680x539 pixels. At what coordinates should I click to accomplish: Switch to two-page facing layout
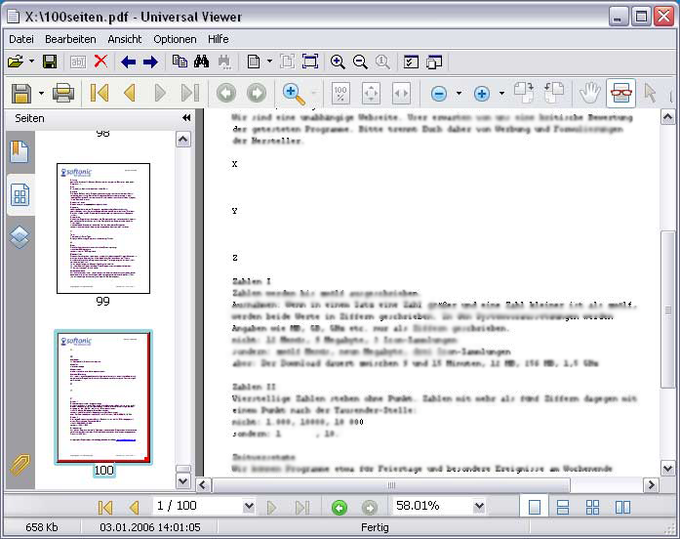click(623, 507)
